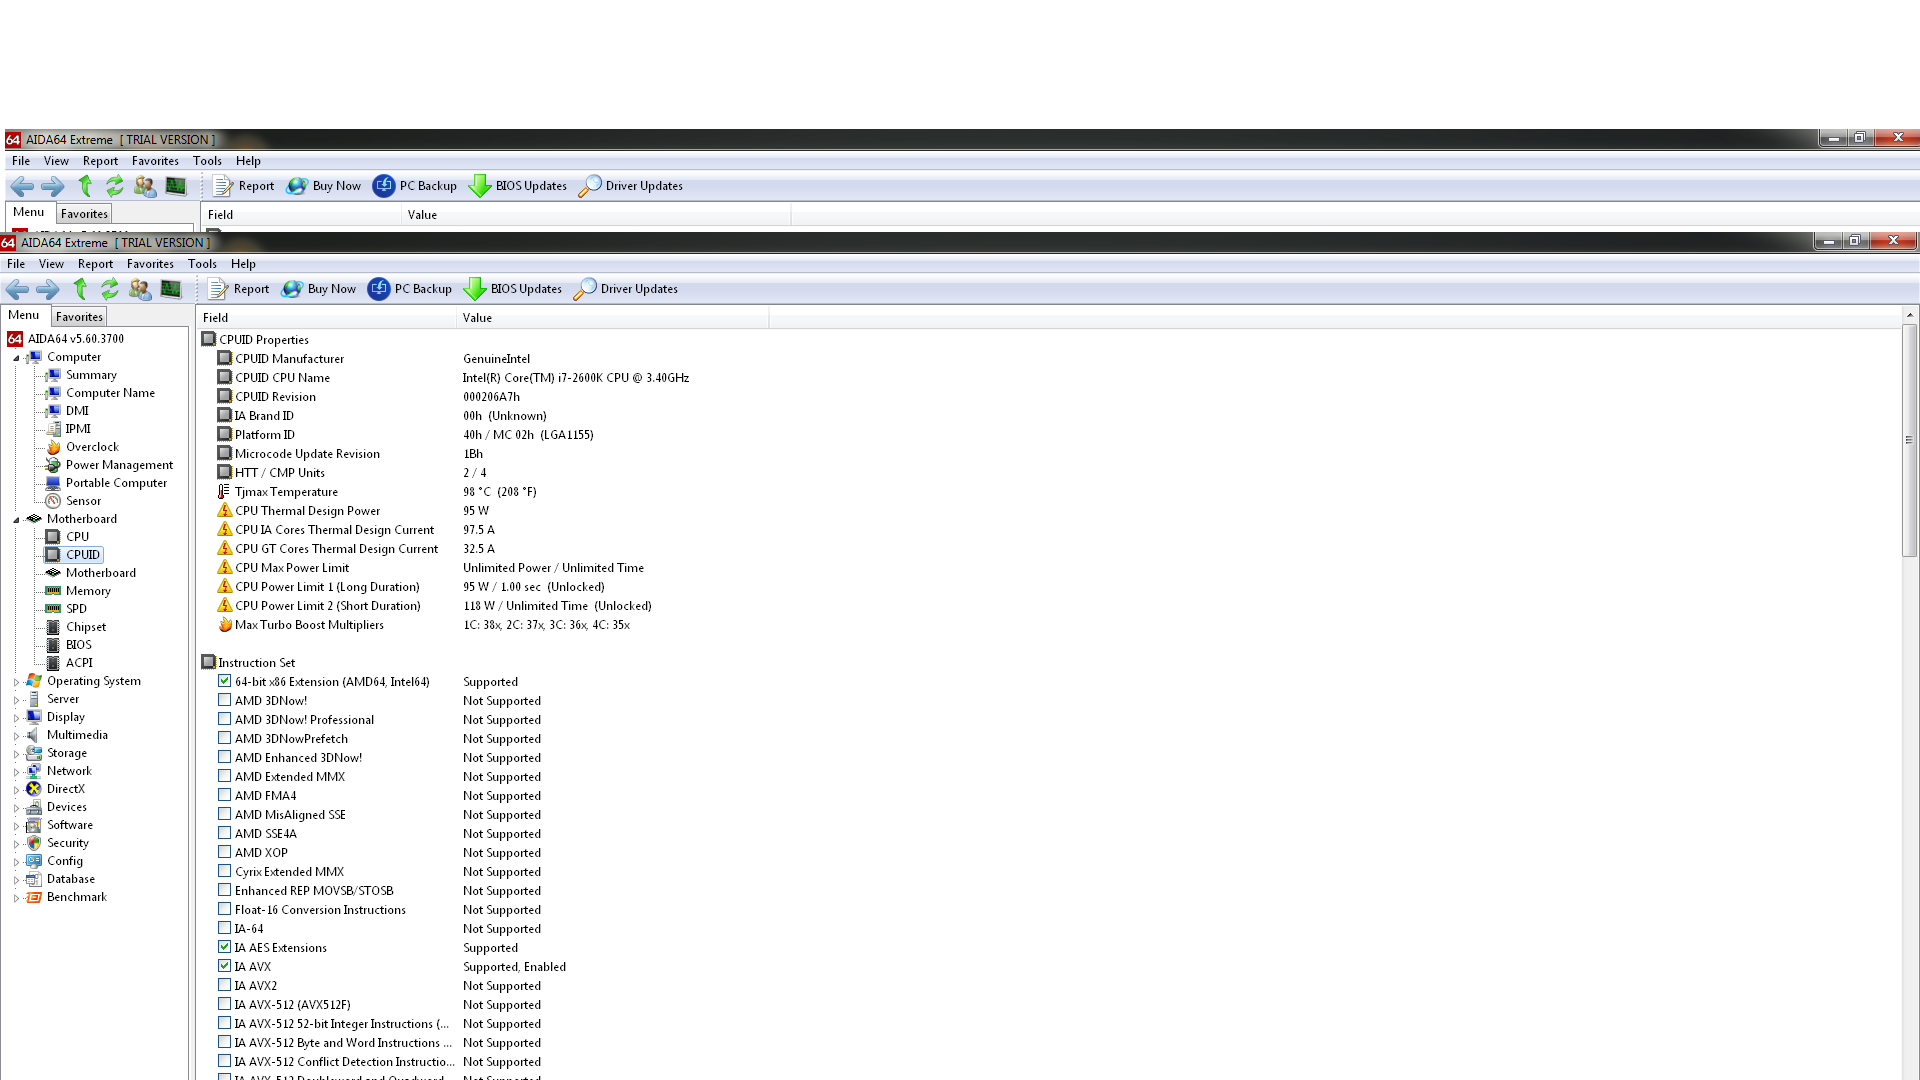
Task: Switch to Favorites tab in background window
Action: (x=84, y=214)
